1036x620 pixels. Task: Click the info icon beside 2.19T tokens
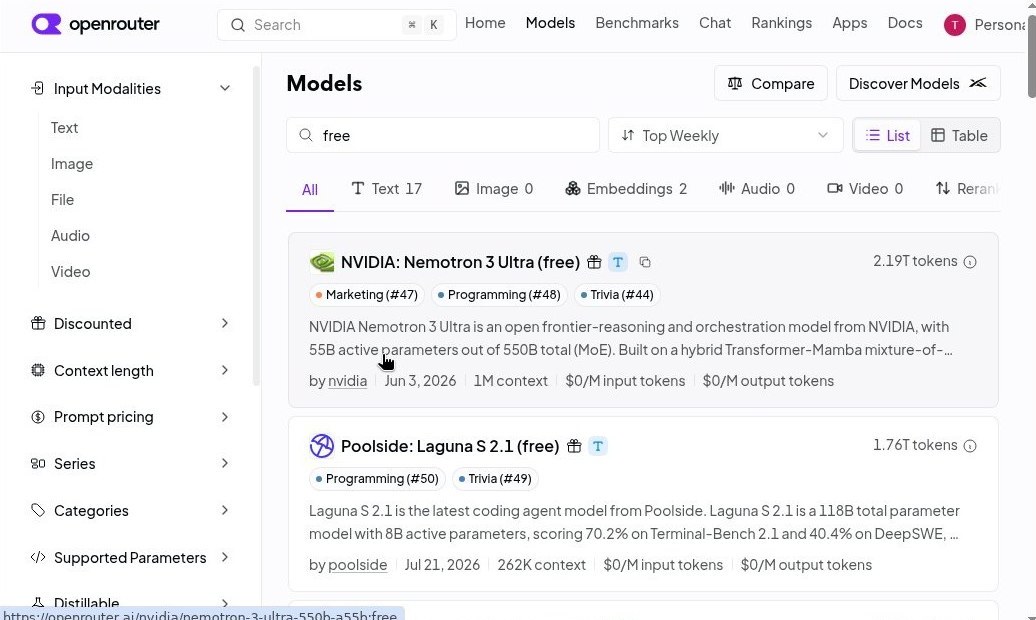[x=970, y=262]
